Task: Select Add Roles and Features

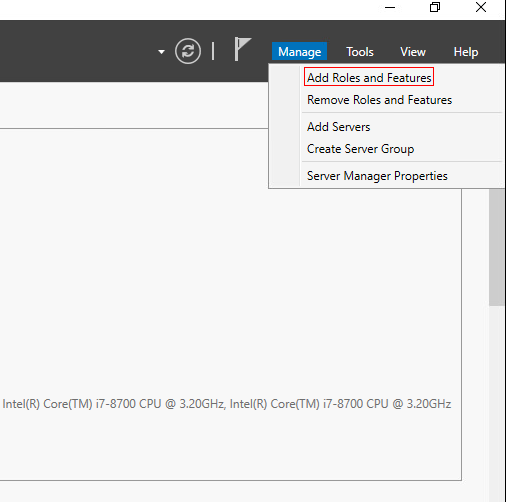Action: (x=369, y=77)
